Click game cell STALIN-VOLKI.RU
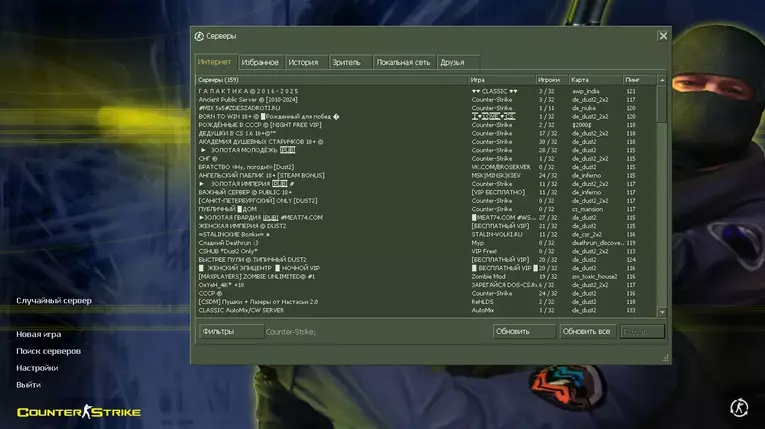 point(497,234)
